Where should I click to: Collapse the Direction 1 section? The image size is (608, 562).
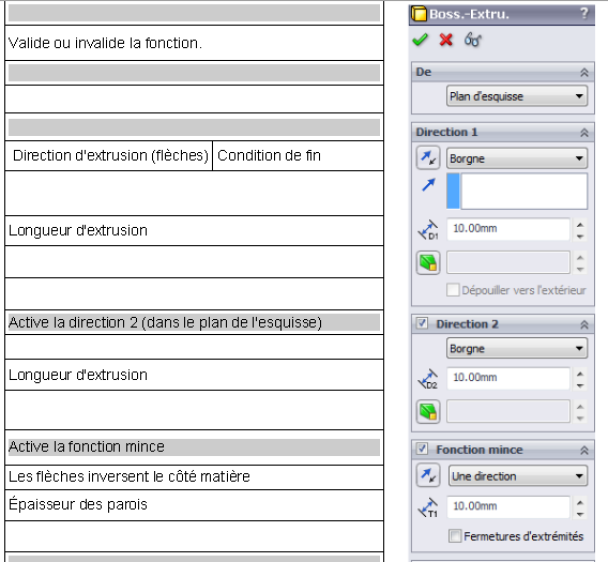(x=584, y=133)
